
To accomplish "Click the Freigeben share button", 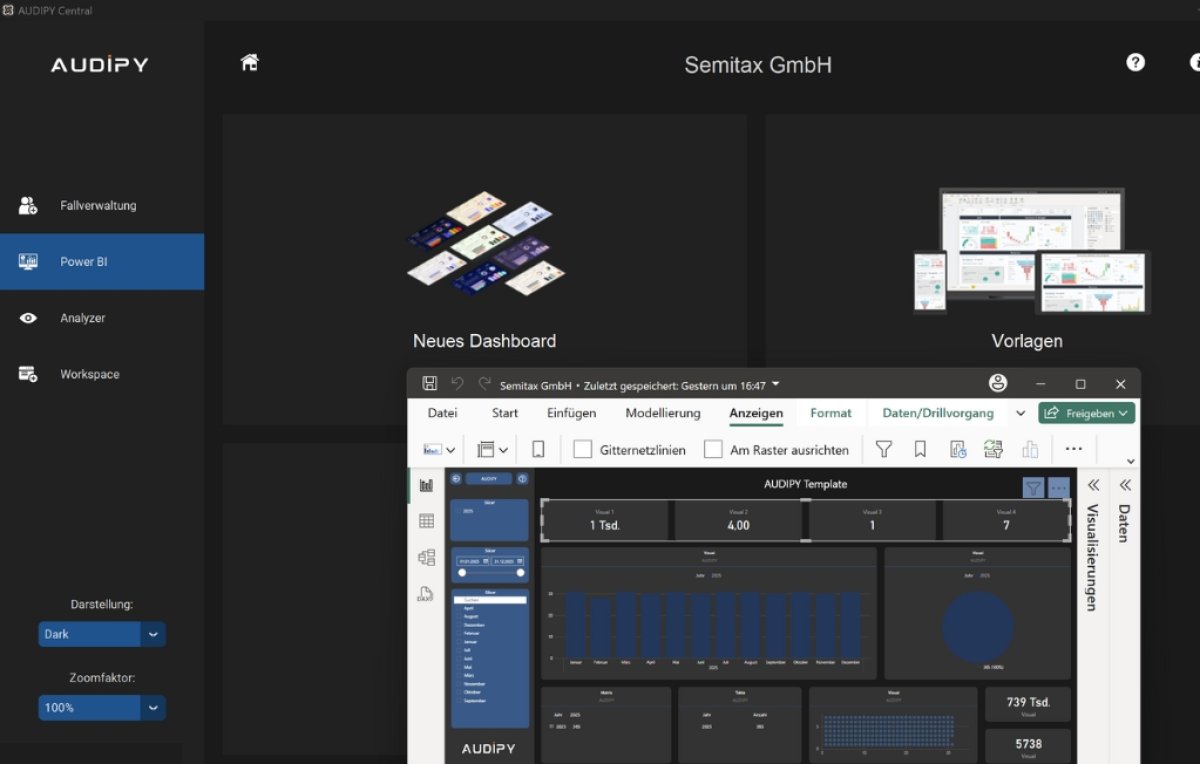I will click(x=1087, y=413).
